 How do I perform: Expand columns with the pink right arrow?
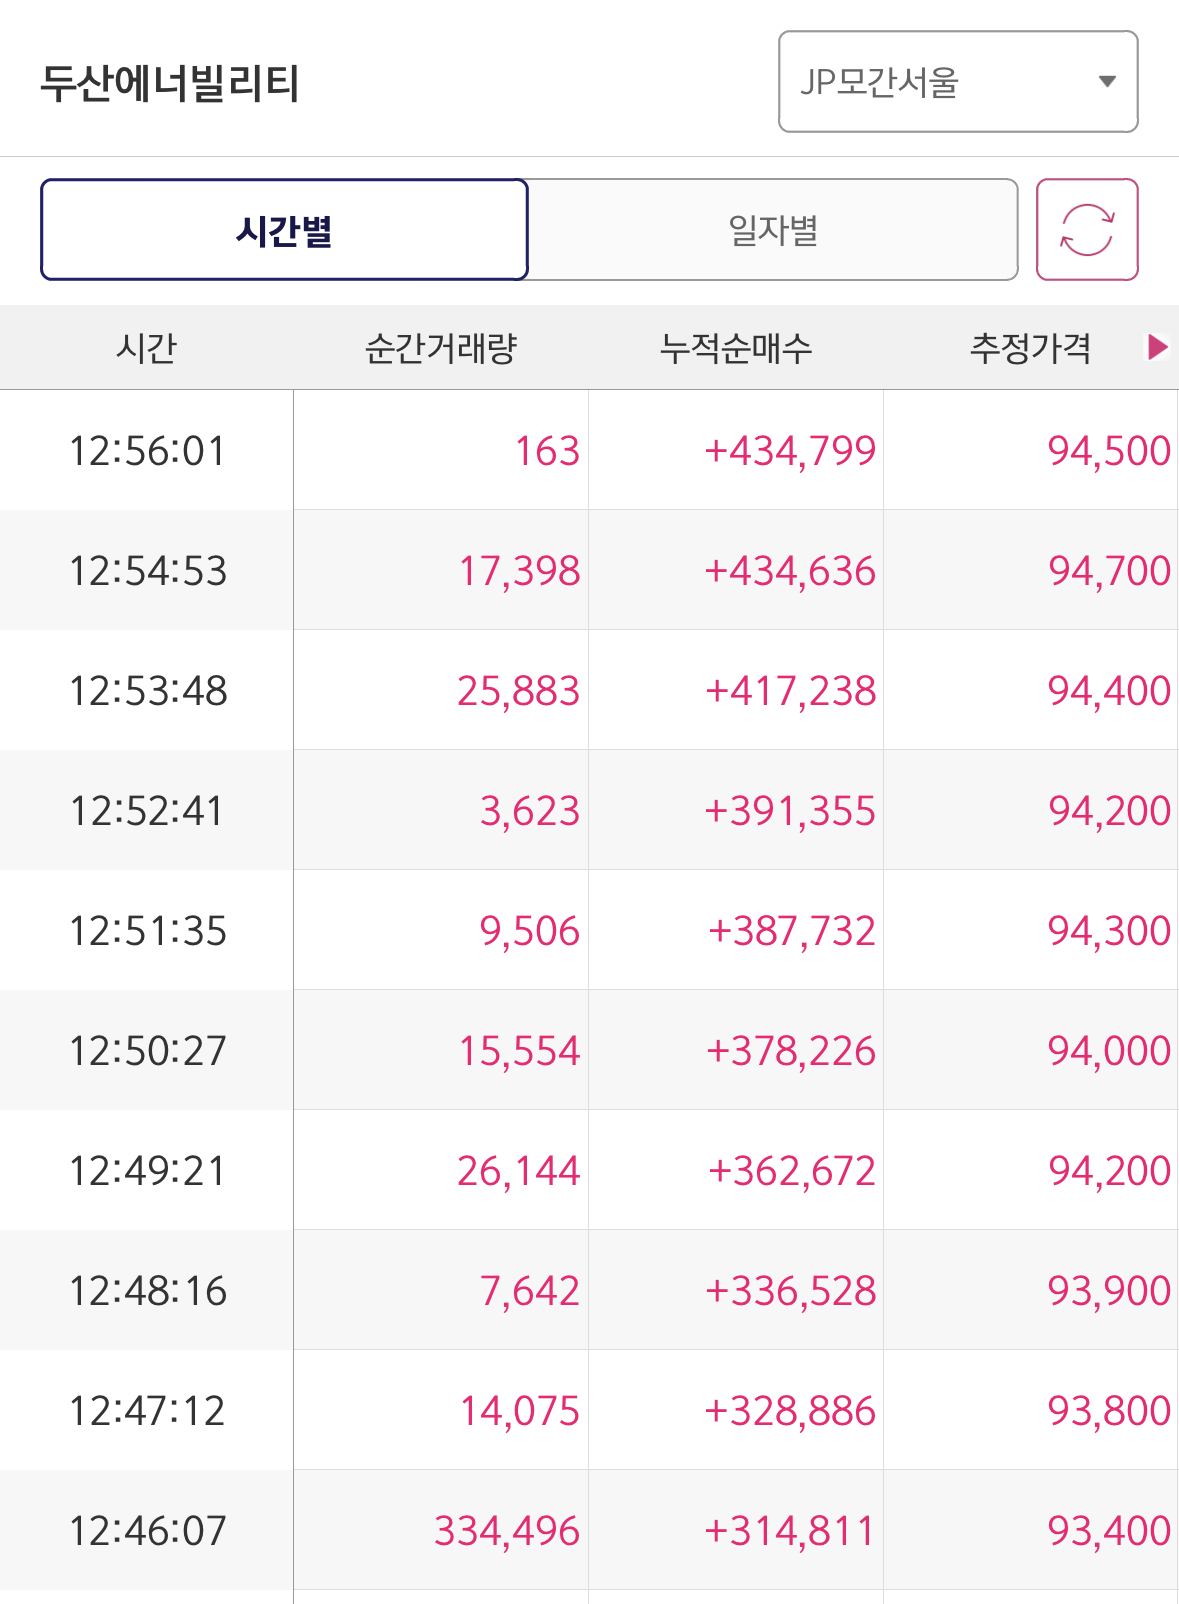click(1157, 347)
